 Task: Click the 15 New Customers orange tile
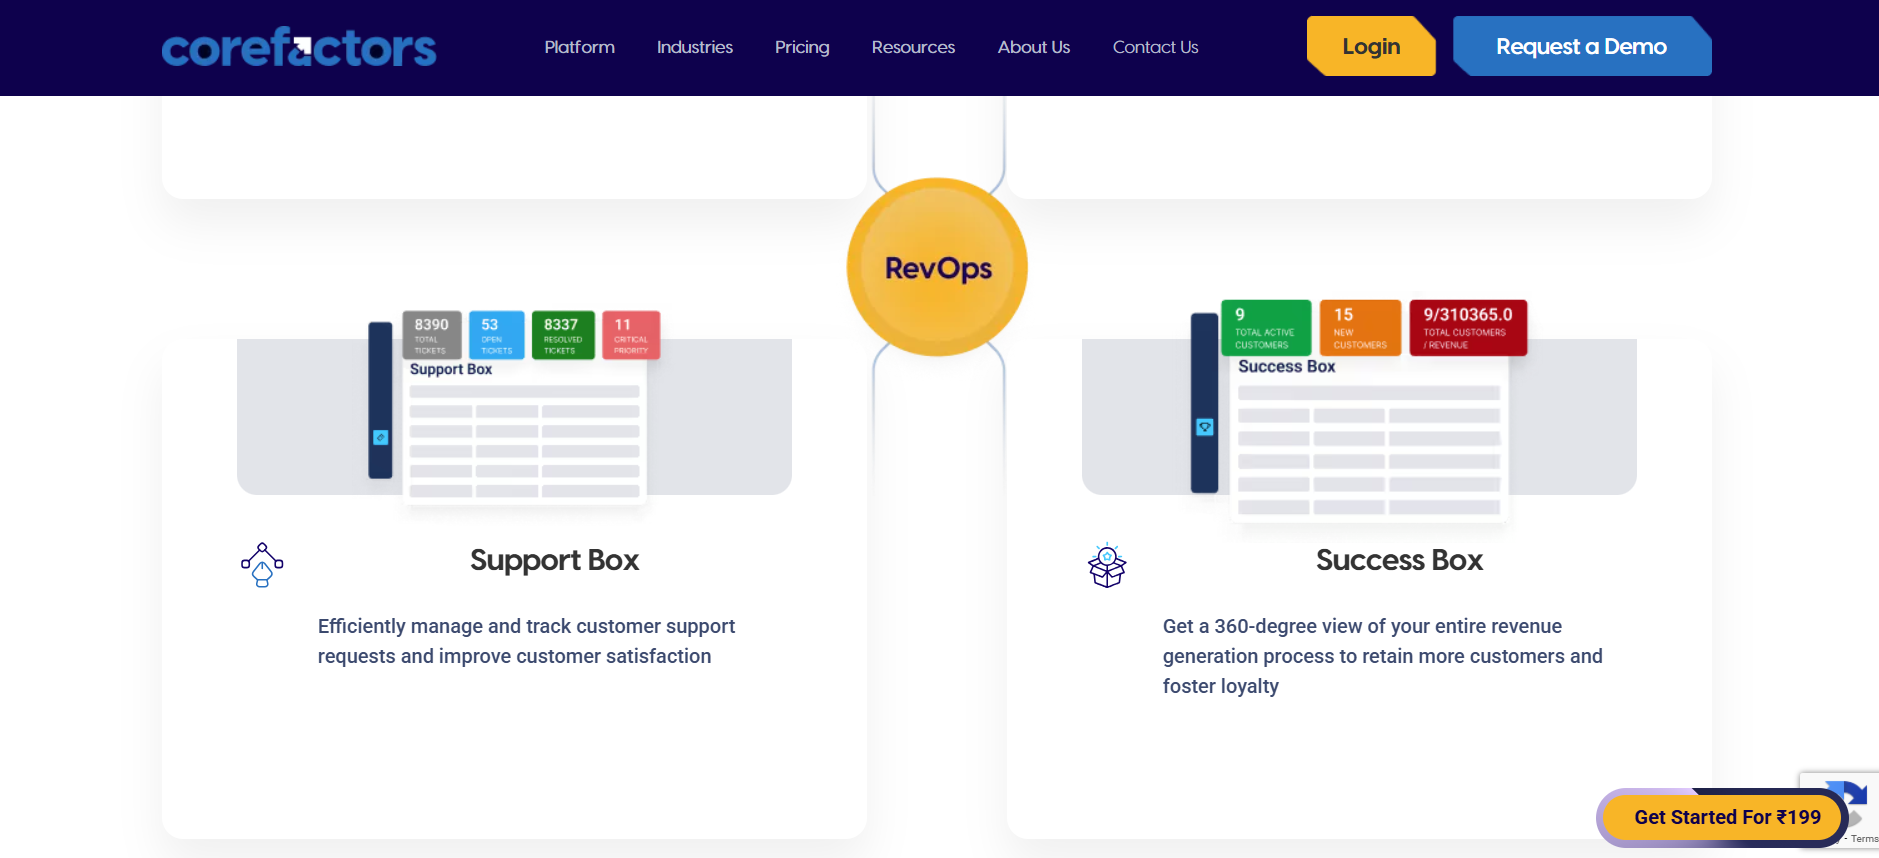click(1360, 327)
